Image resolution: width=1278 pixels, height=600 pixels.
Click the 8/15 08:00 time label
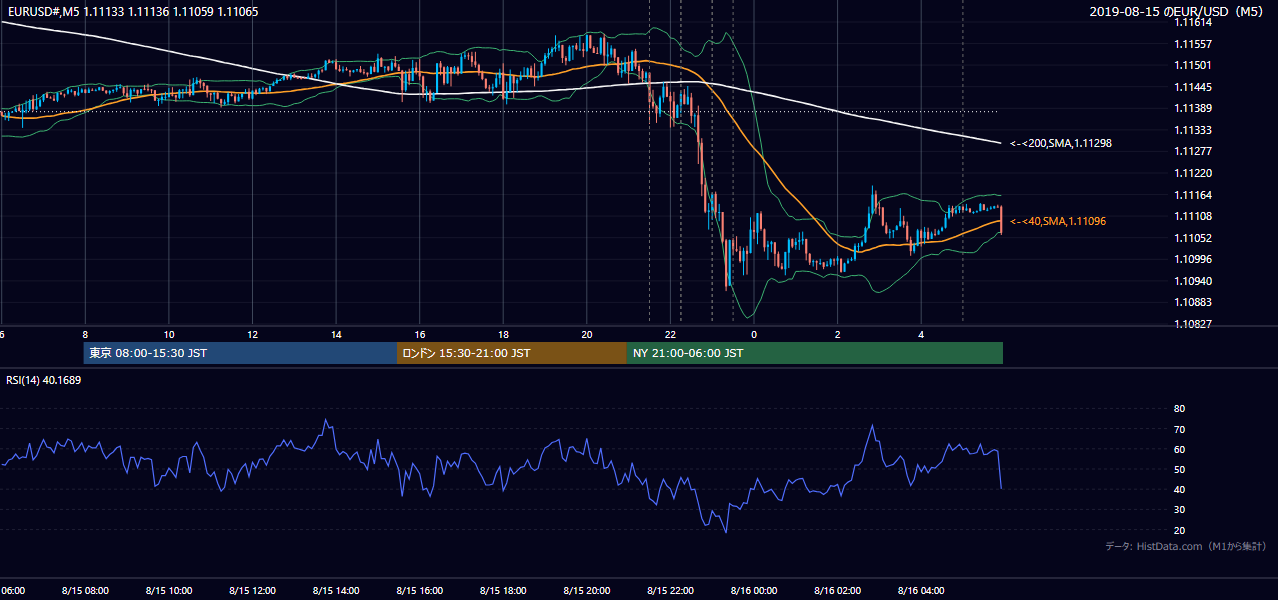(85, 591)
